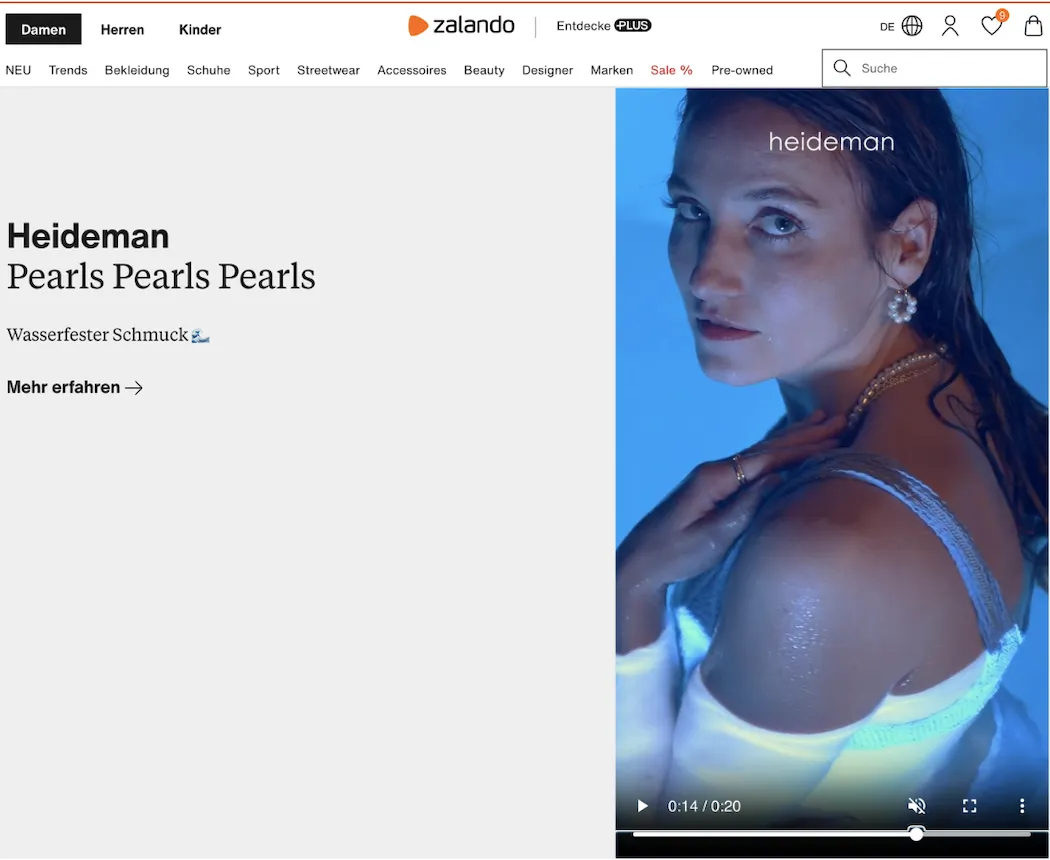Open the Schuhe menu

[x=209, y=70]
